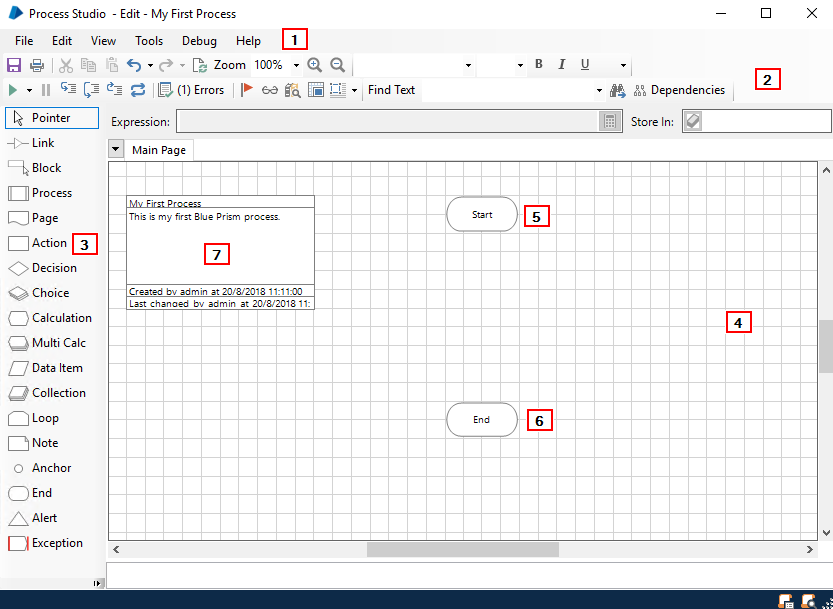This screenshot has height=609, width=833.
Task: Click the (1) Errors button
Action: pos(191,90)
